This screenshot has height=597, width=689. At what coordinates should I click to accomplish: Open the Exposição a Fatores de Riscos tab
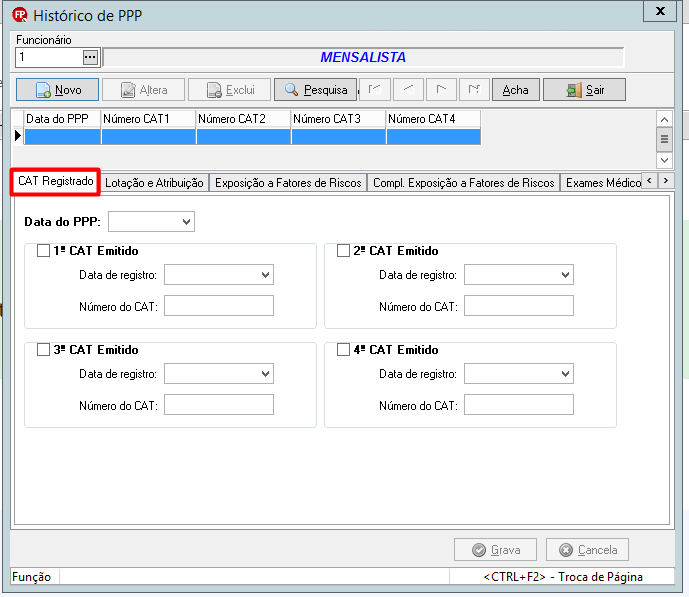point(288,183)
